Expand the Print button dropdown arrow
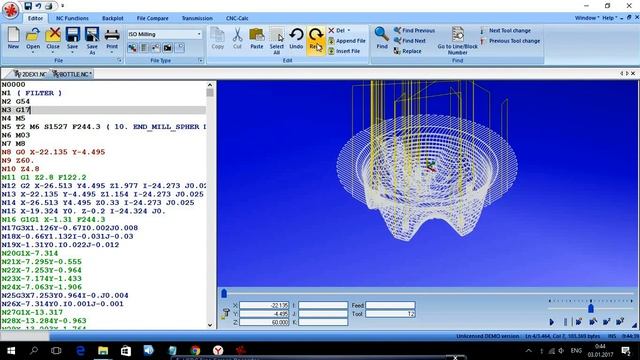The width and height of the screenshot is (640, 360). click(112, 52)
